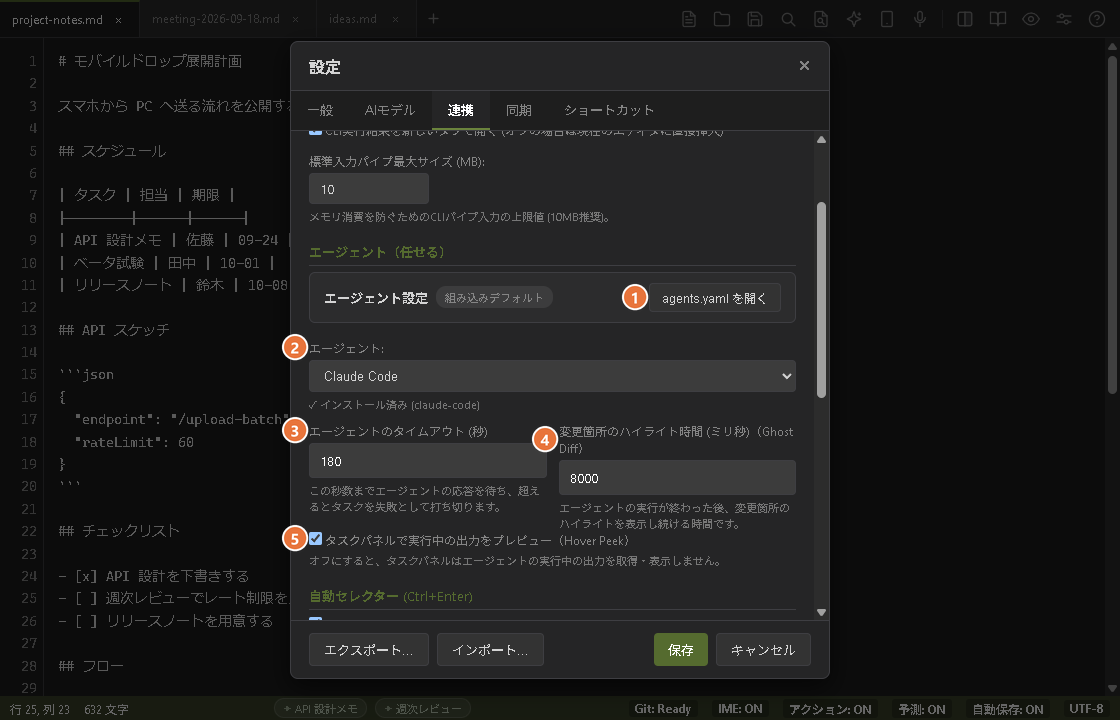Click the "rateLimit": 60 line in editor

[x=134, y=442]
